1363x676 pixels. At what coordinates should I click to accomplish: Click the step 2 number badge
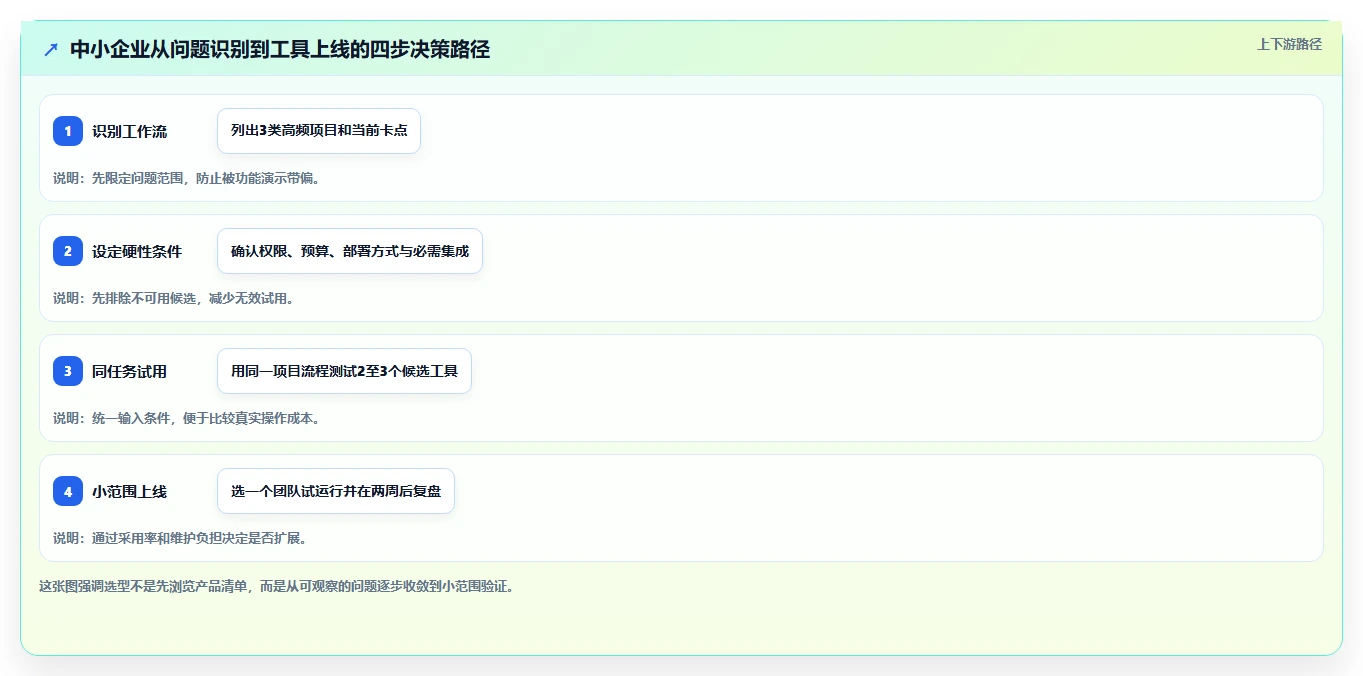[68, 251]
